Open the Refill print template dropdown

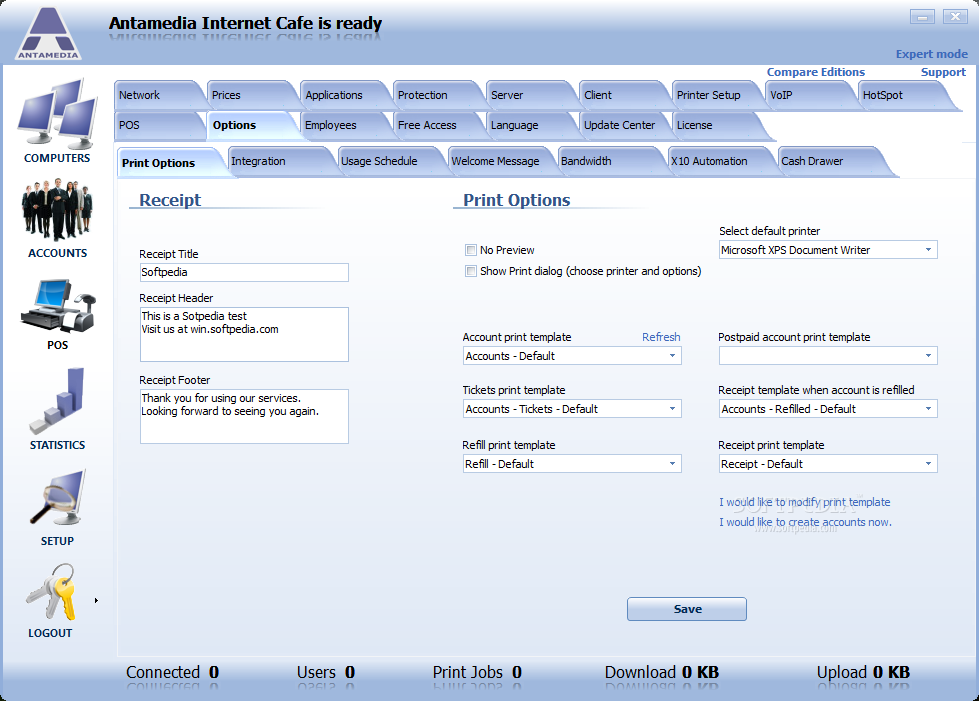572,464
